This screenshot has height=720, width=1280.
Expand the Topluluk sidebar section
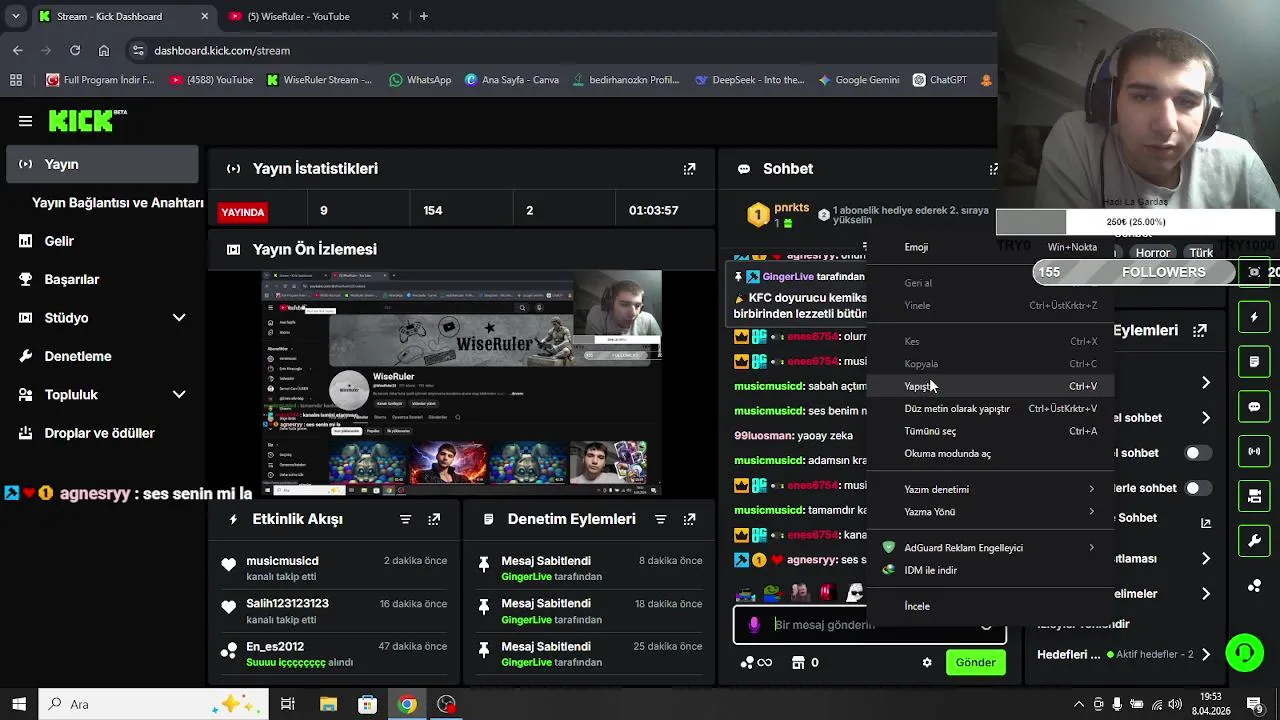[179, 395]
